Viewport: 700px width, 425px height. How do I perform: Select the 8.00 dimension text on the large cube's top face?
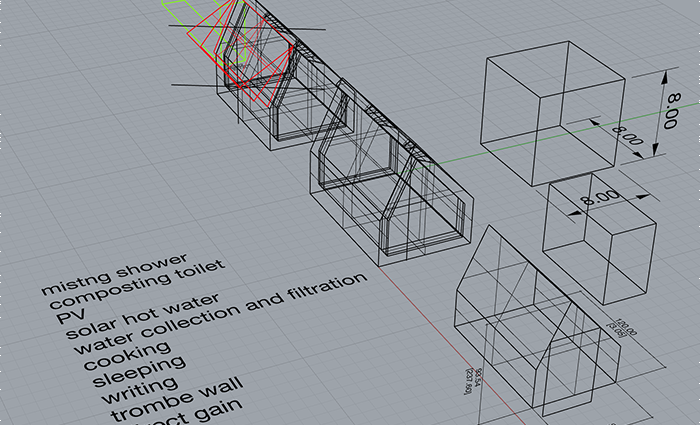click(x=627, y=136)
